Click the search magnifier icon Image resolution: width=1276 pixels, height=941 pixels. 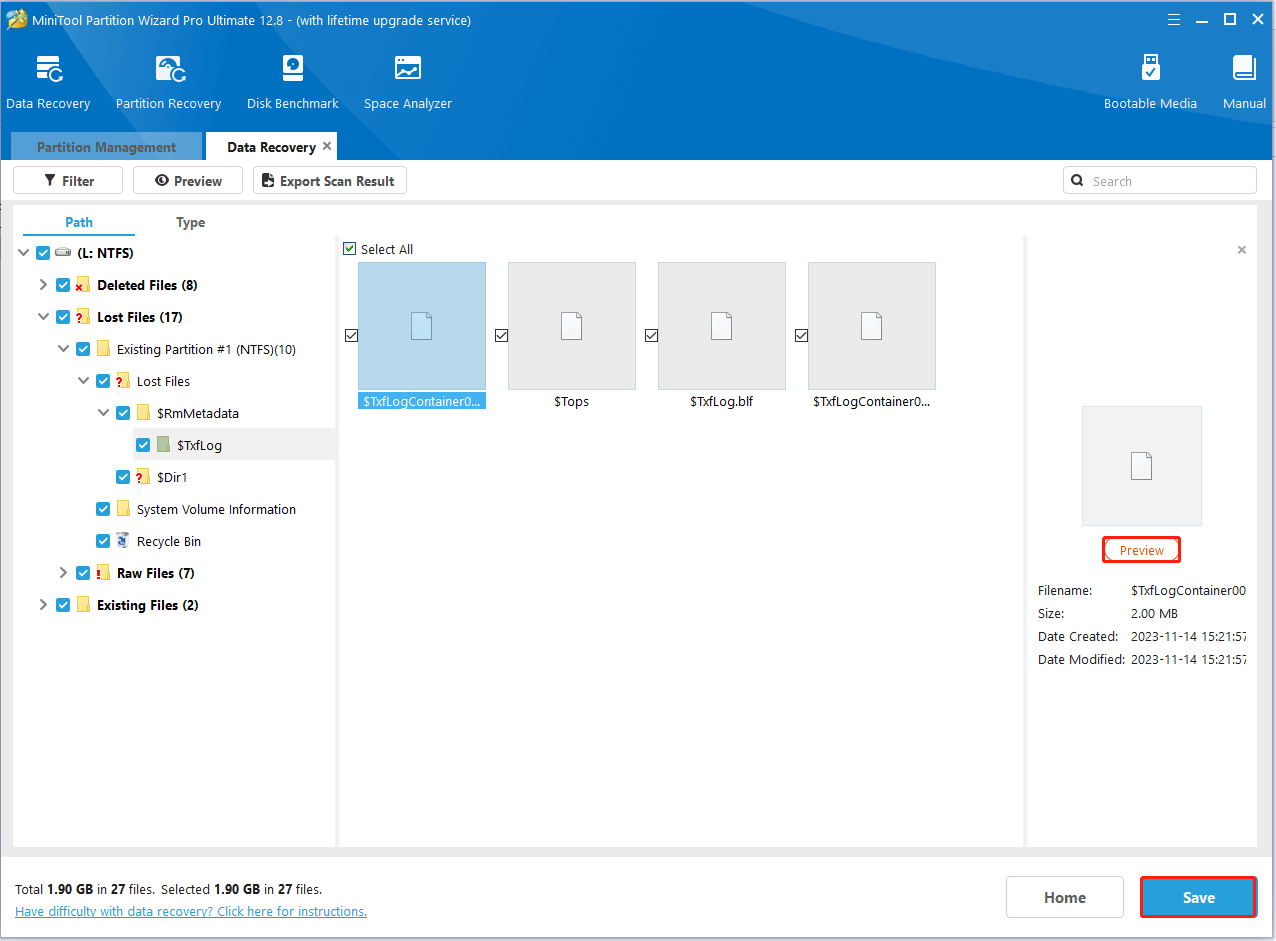pyautogui.click(x=1077, y=181)
